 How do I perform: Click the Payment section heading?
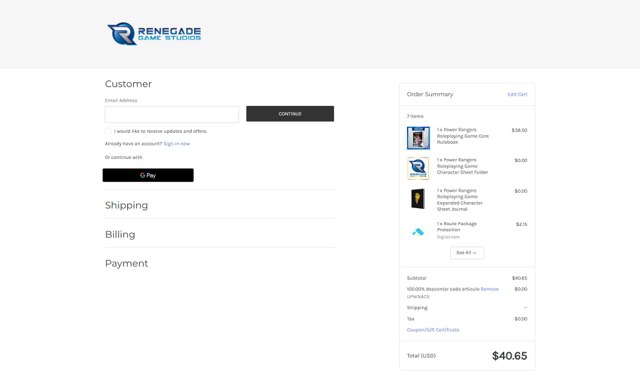click(x=127, y=263)
